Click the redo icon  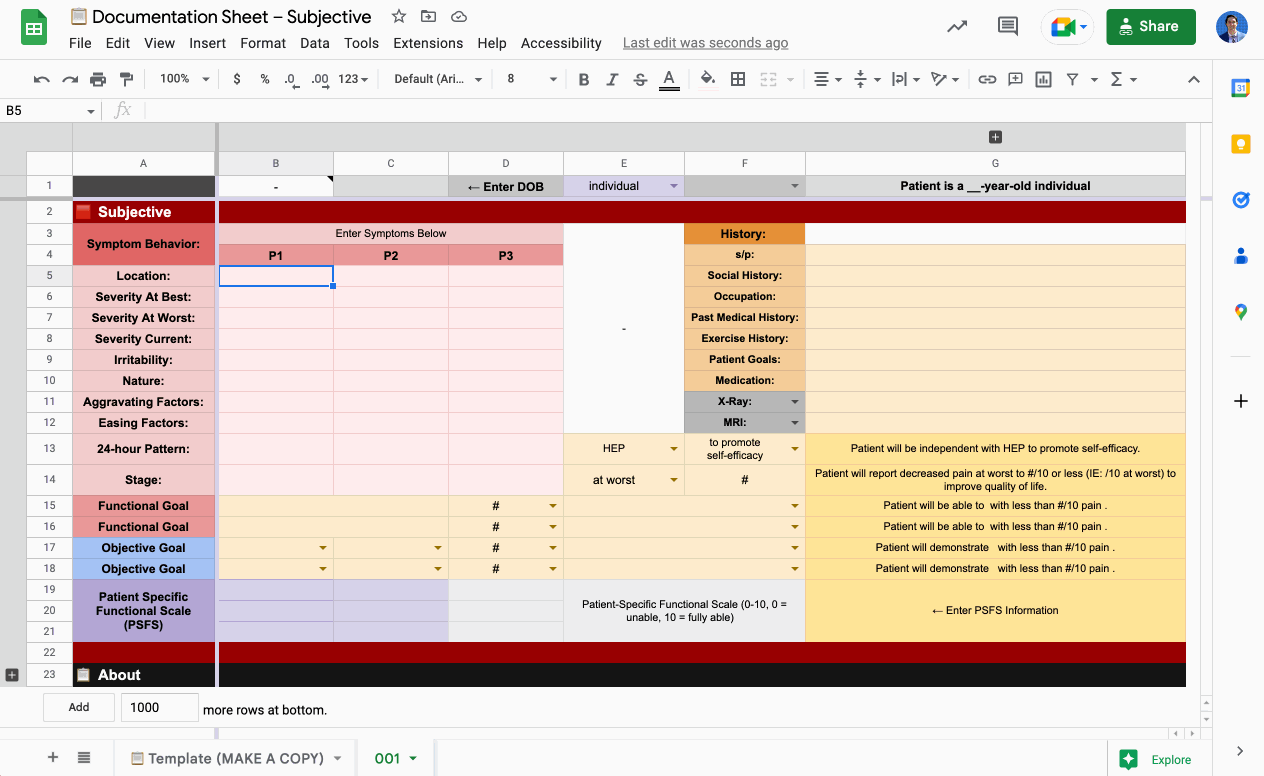point(70,79)
